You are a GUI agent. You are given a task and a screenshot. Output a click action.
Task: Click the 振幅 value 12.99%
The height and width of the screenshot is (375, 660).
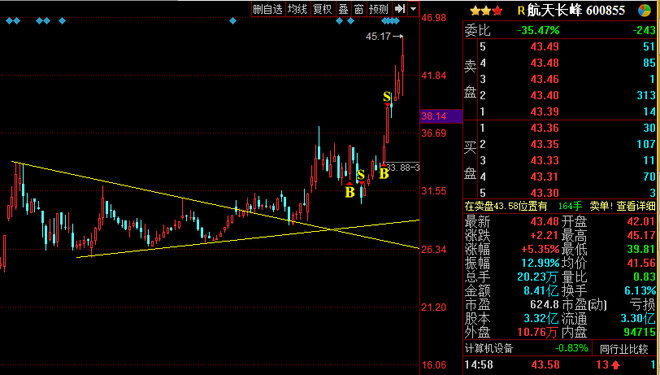coord(540,263)
